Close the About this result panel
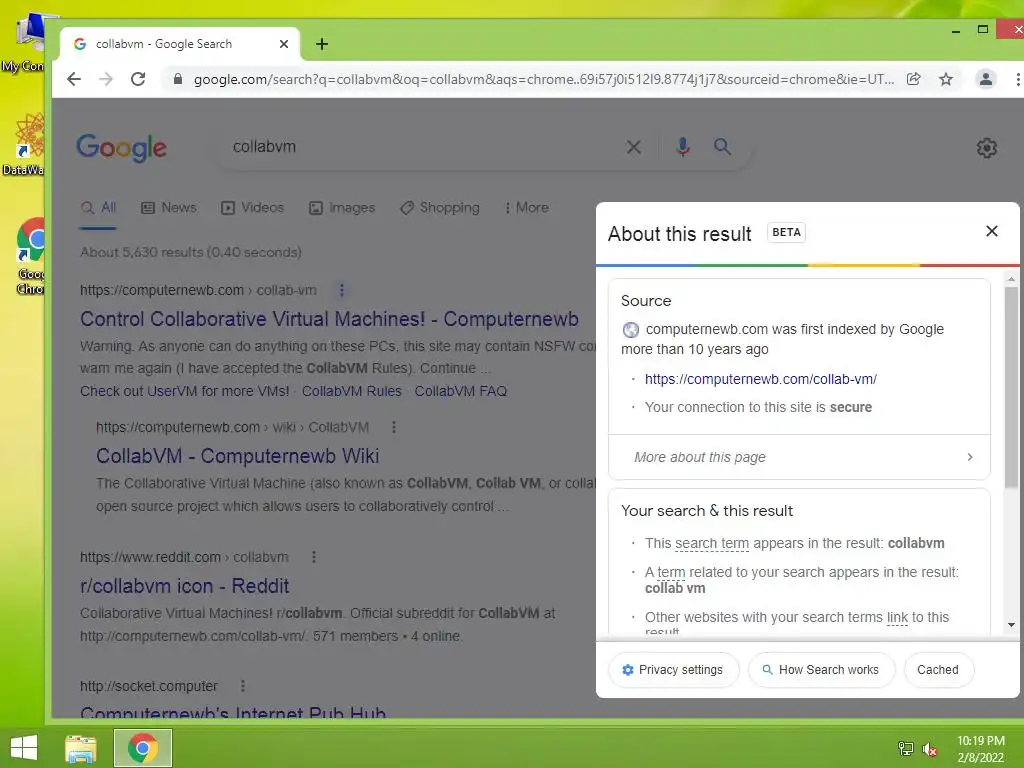 click(991, 231)
